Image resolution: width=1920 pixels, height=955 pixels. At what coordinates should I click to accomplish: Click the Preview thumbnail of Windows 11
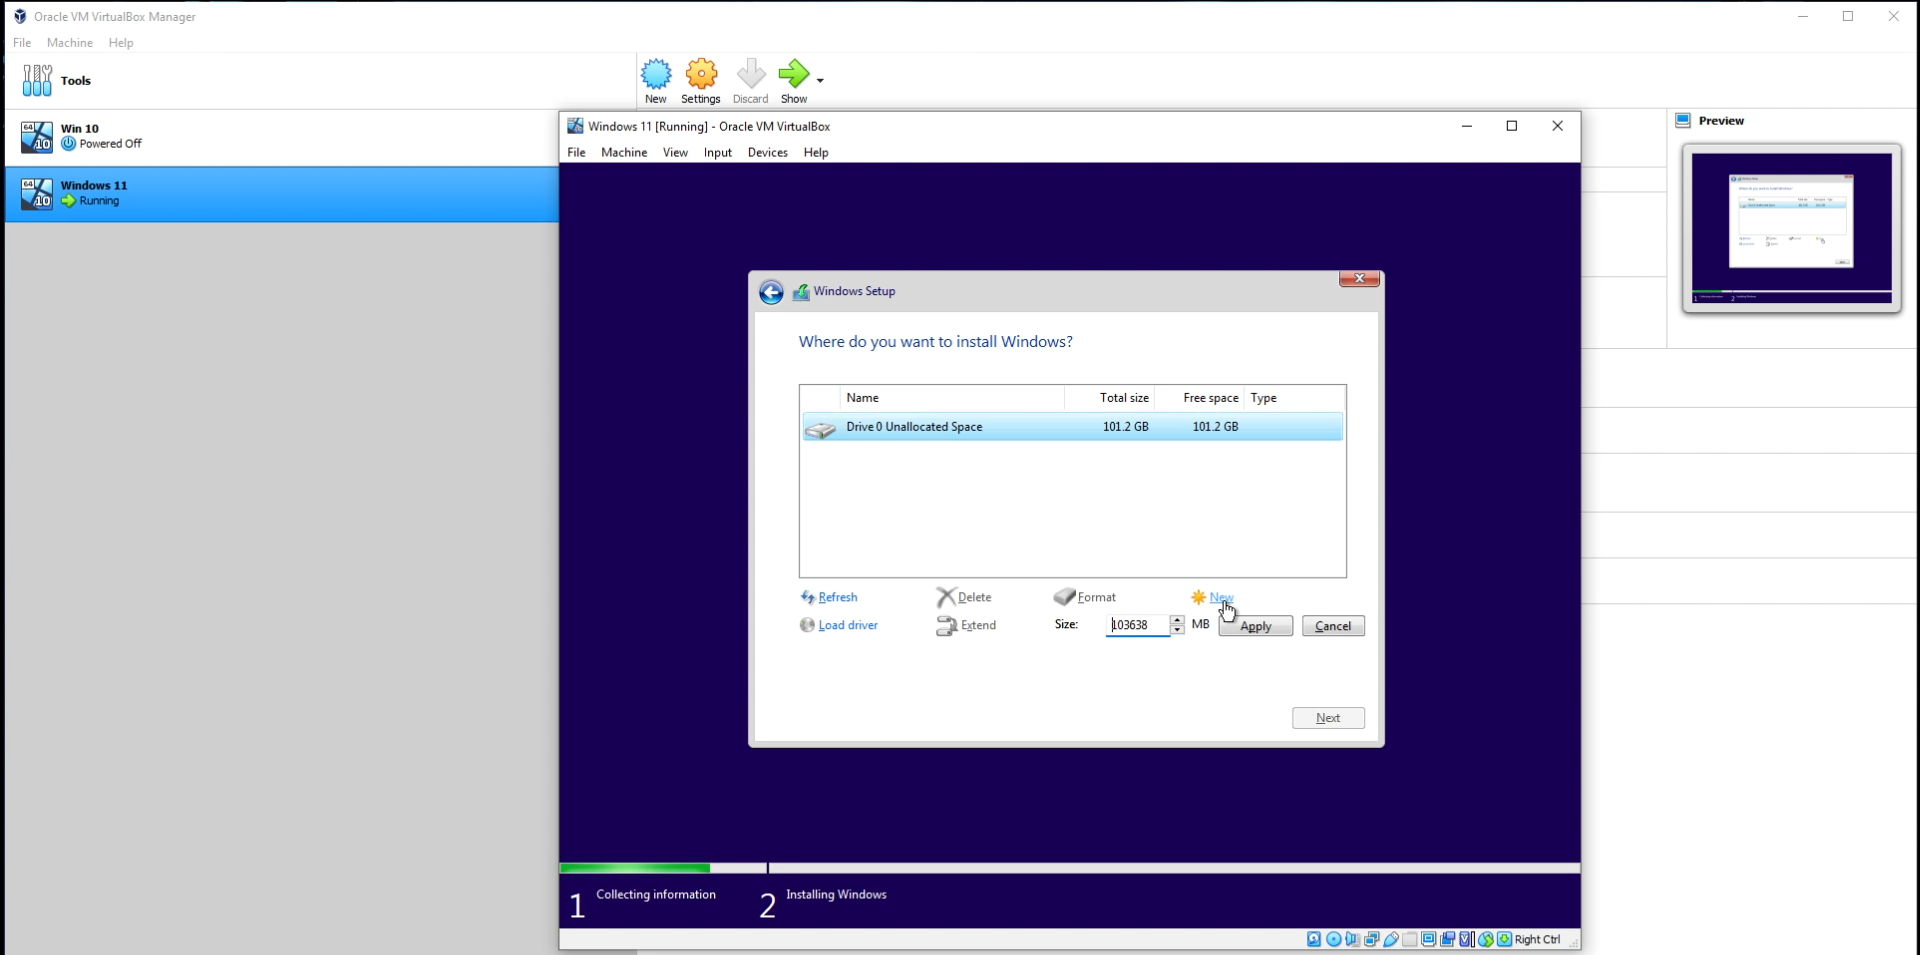[1792, 228]
